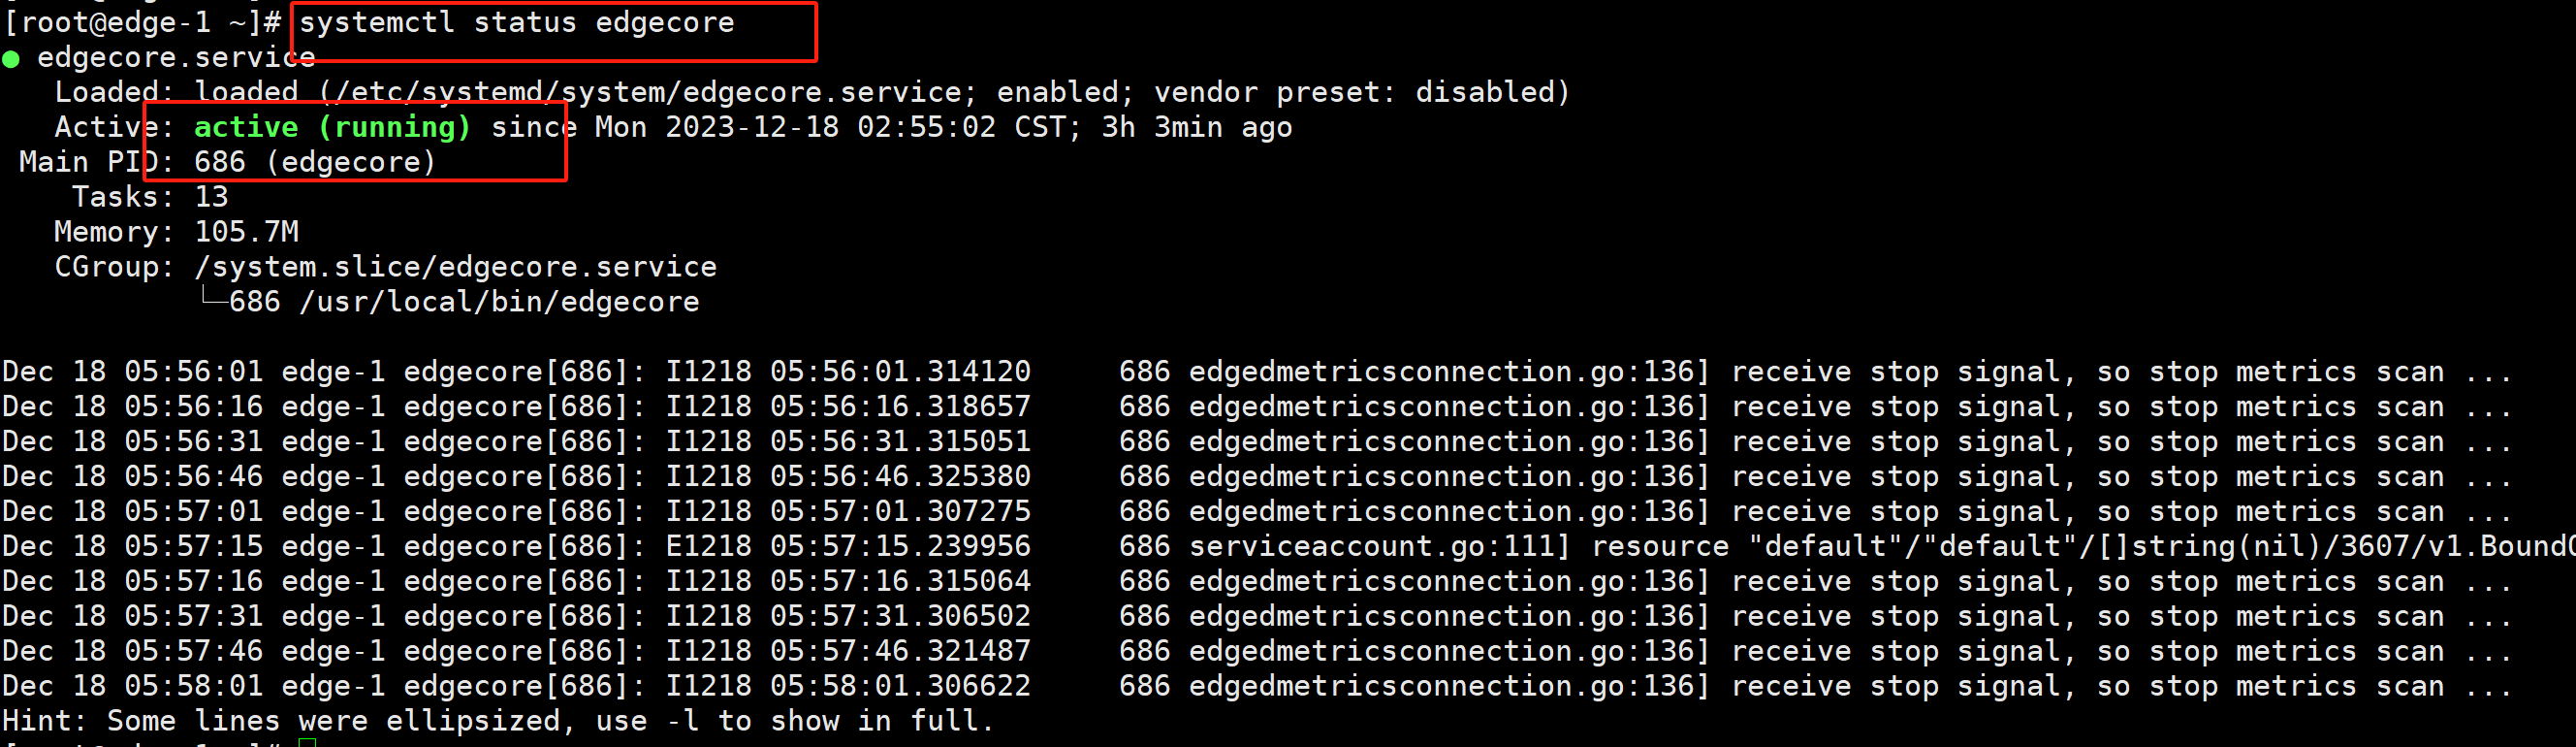The width and height of the screenshot is (2576, 747).
Task: Click the CGroup path /system.slice/edgecore.service
Action: pyautogui.click(x=455, y=268)
